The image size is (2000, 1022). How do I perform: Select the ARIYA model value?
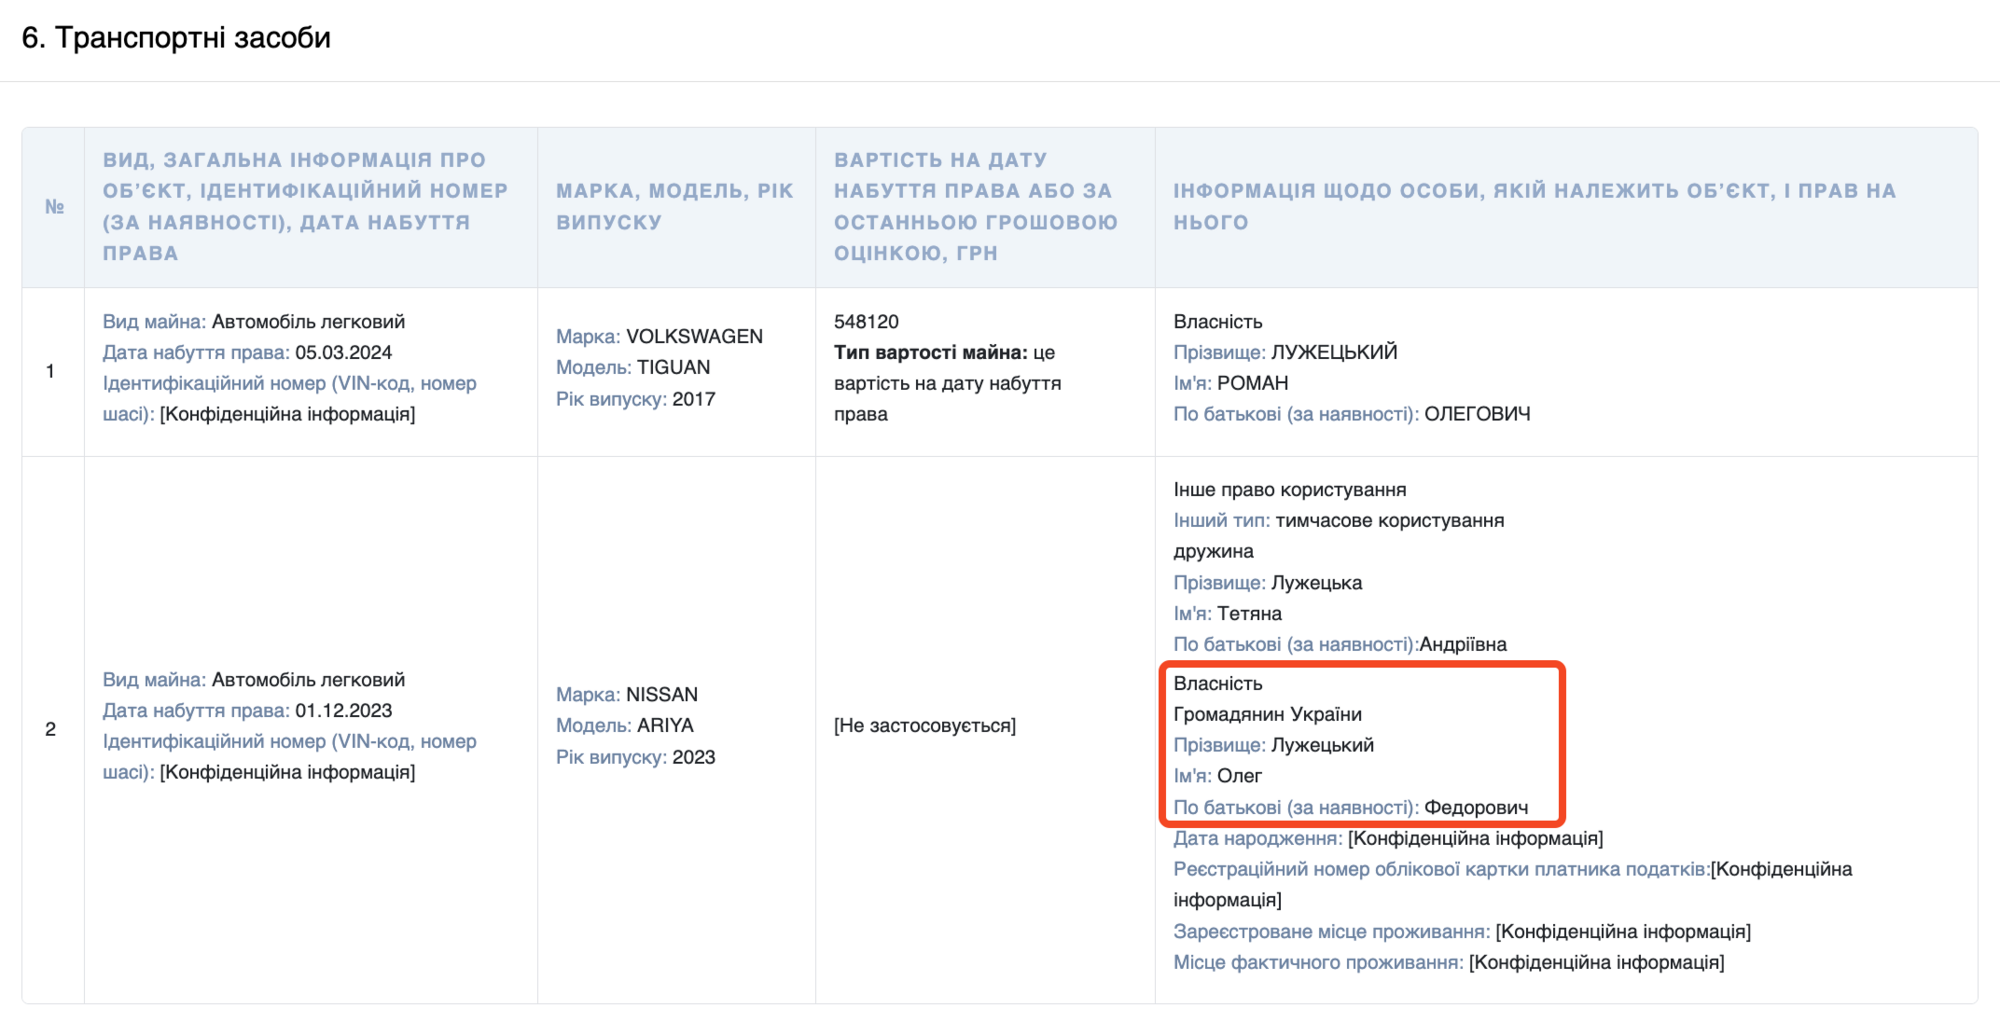click(665, 726)
